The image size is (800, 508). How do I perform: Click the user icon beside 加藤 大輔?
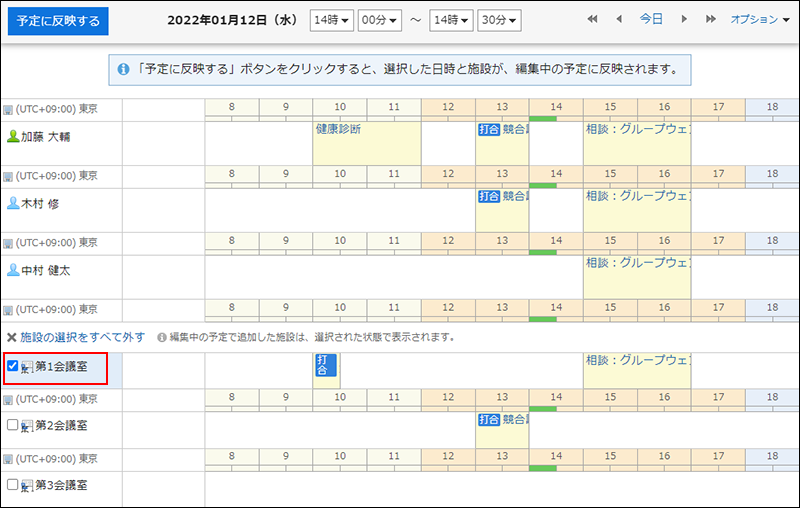[x=13, y=136]
